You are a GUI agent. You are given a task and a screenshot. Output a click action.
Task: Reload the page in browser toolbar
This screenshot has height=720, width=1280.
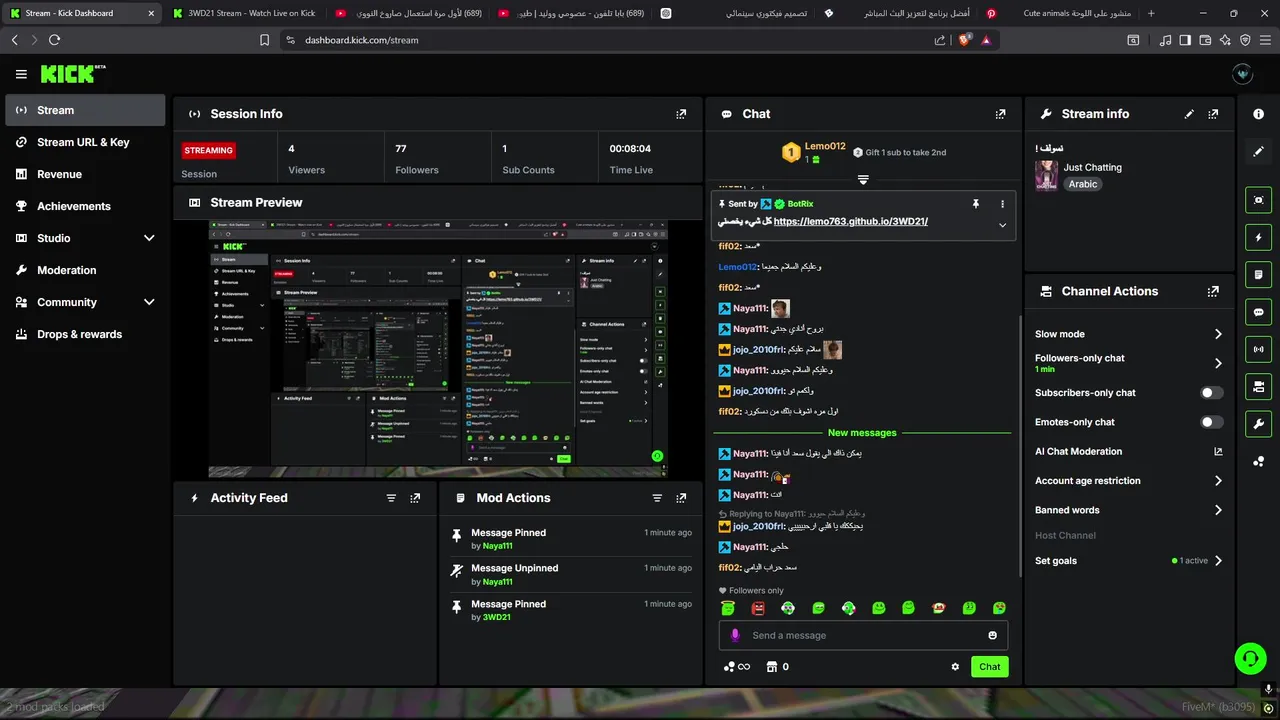click(x=54, y=40)
